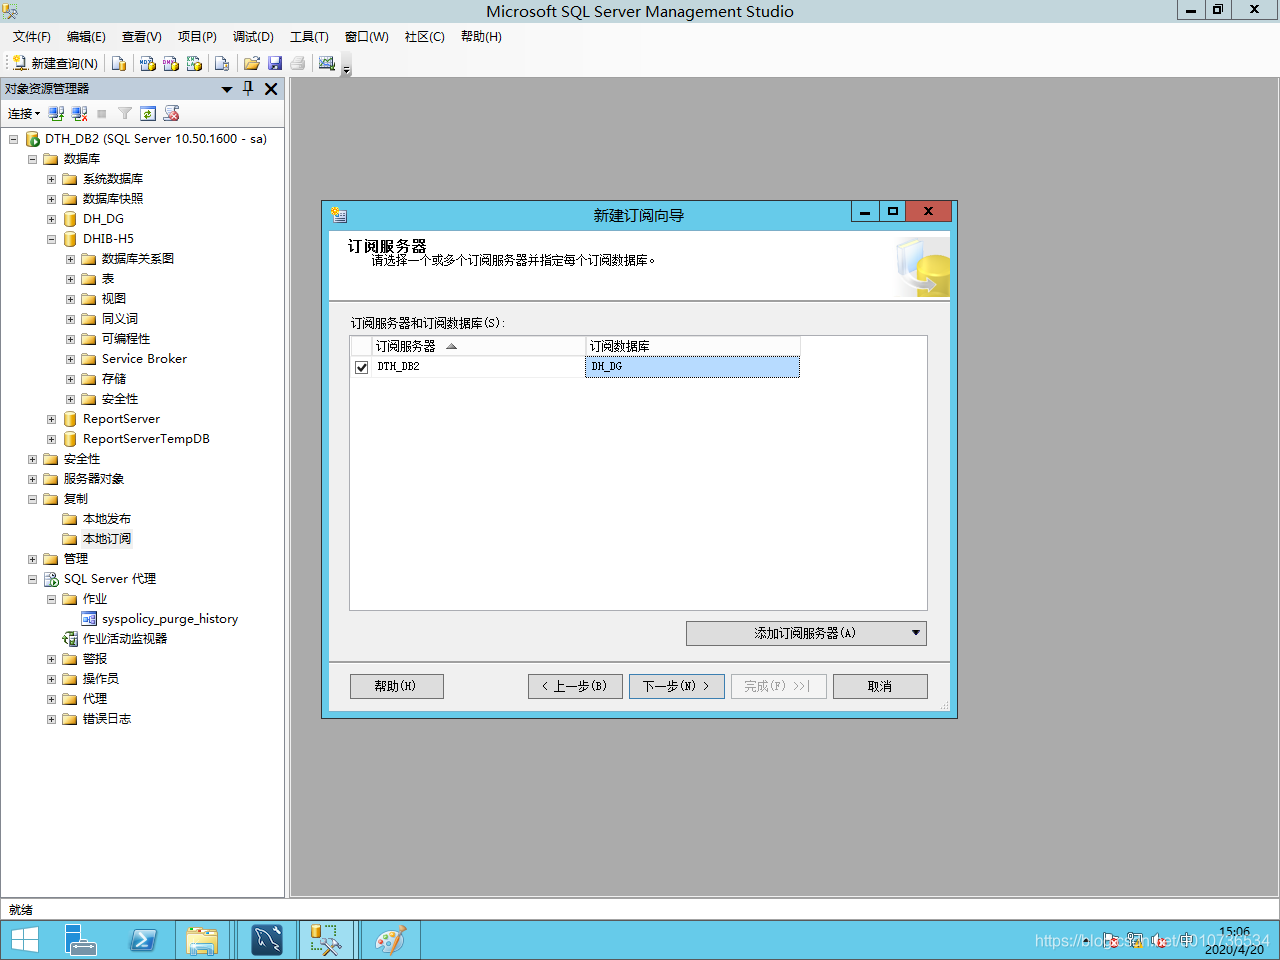This screenshot has width=1280, height=960.
Task: Click the DH_DG subscription database cell
Action: click(x=692, y=367)
